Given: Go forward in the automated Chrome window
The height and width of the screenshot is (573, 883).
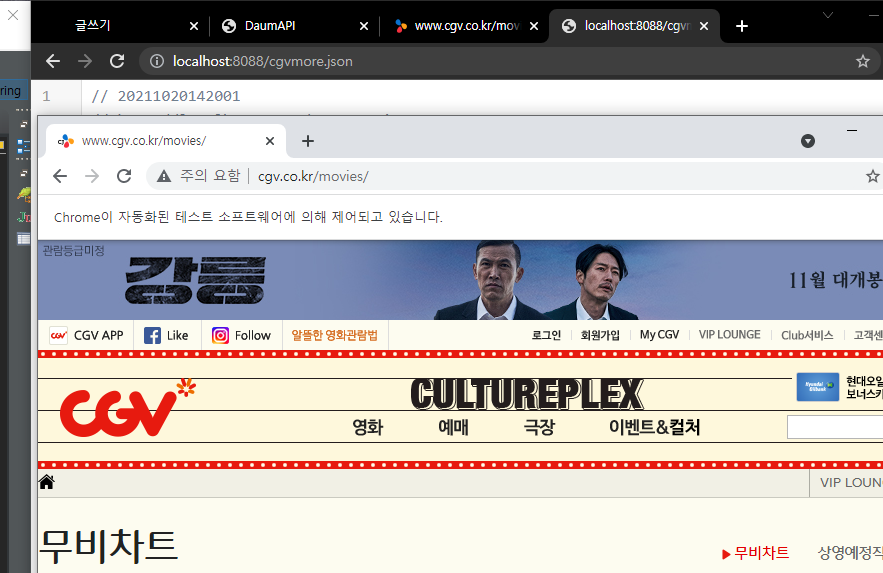Looking at the screenshot, I should coord(92,176).
